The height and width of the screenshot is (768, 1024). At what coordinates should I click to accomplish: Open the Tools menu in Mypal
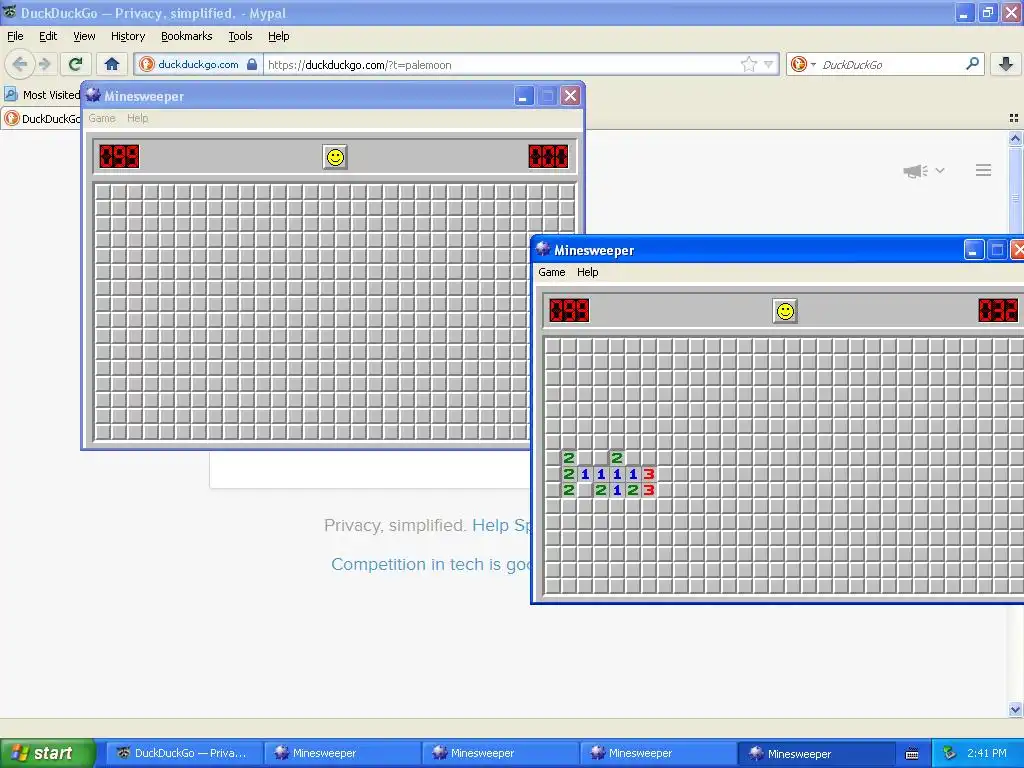[x=240, y=36]
